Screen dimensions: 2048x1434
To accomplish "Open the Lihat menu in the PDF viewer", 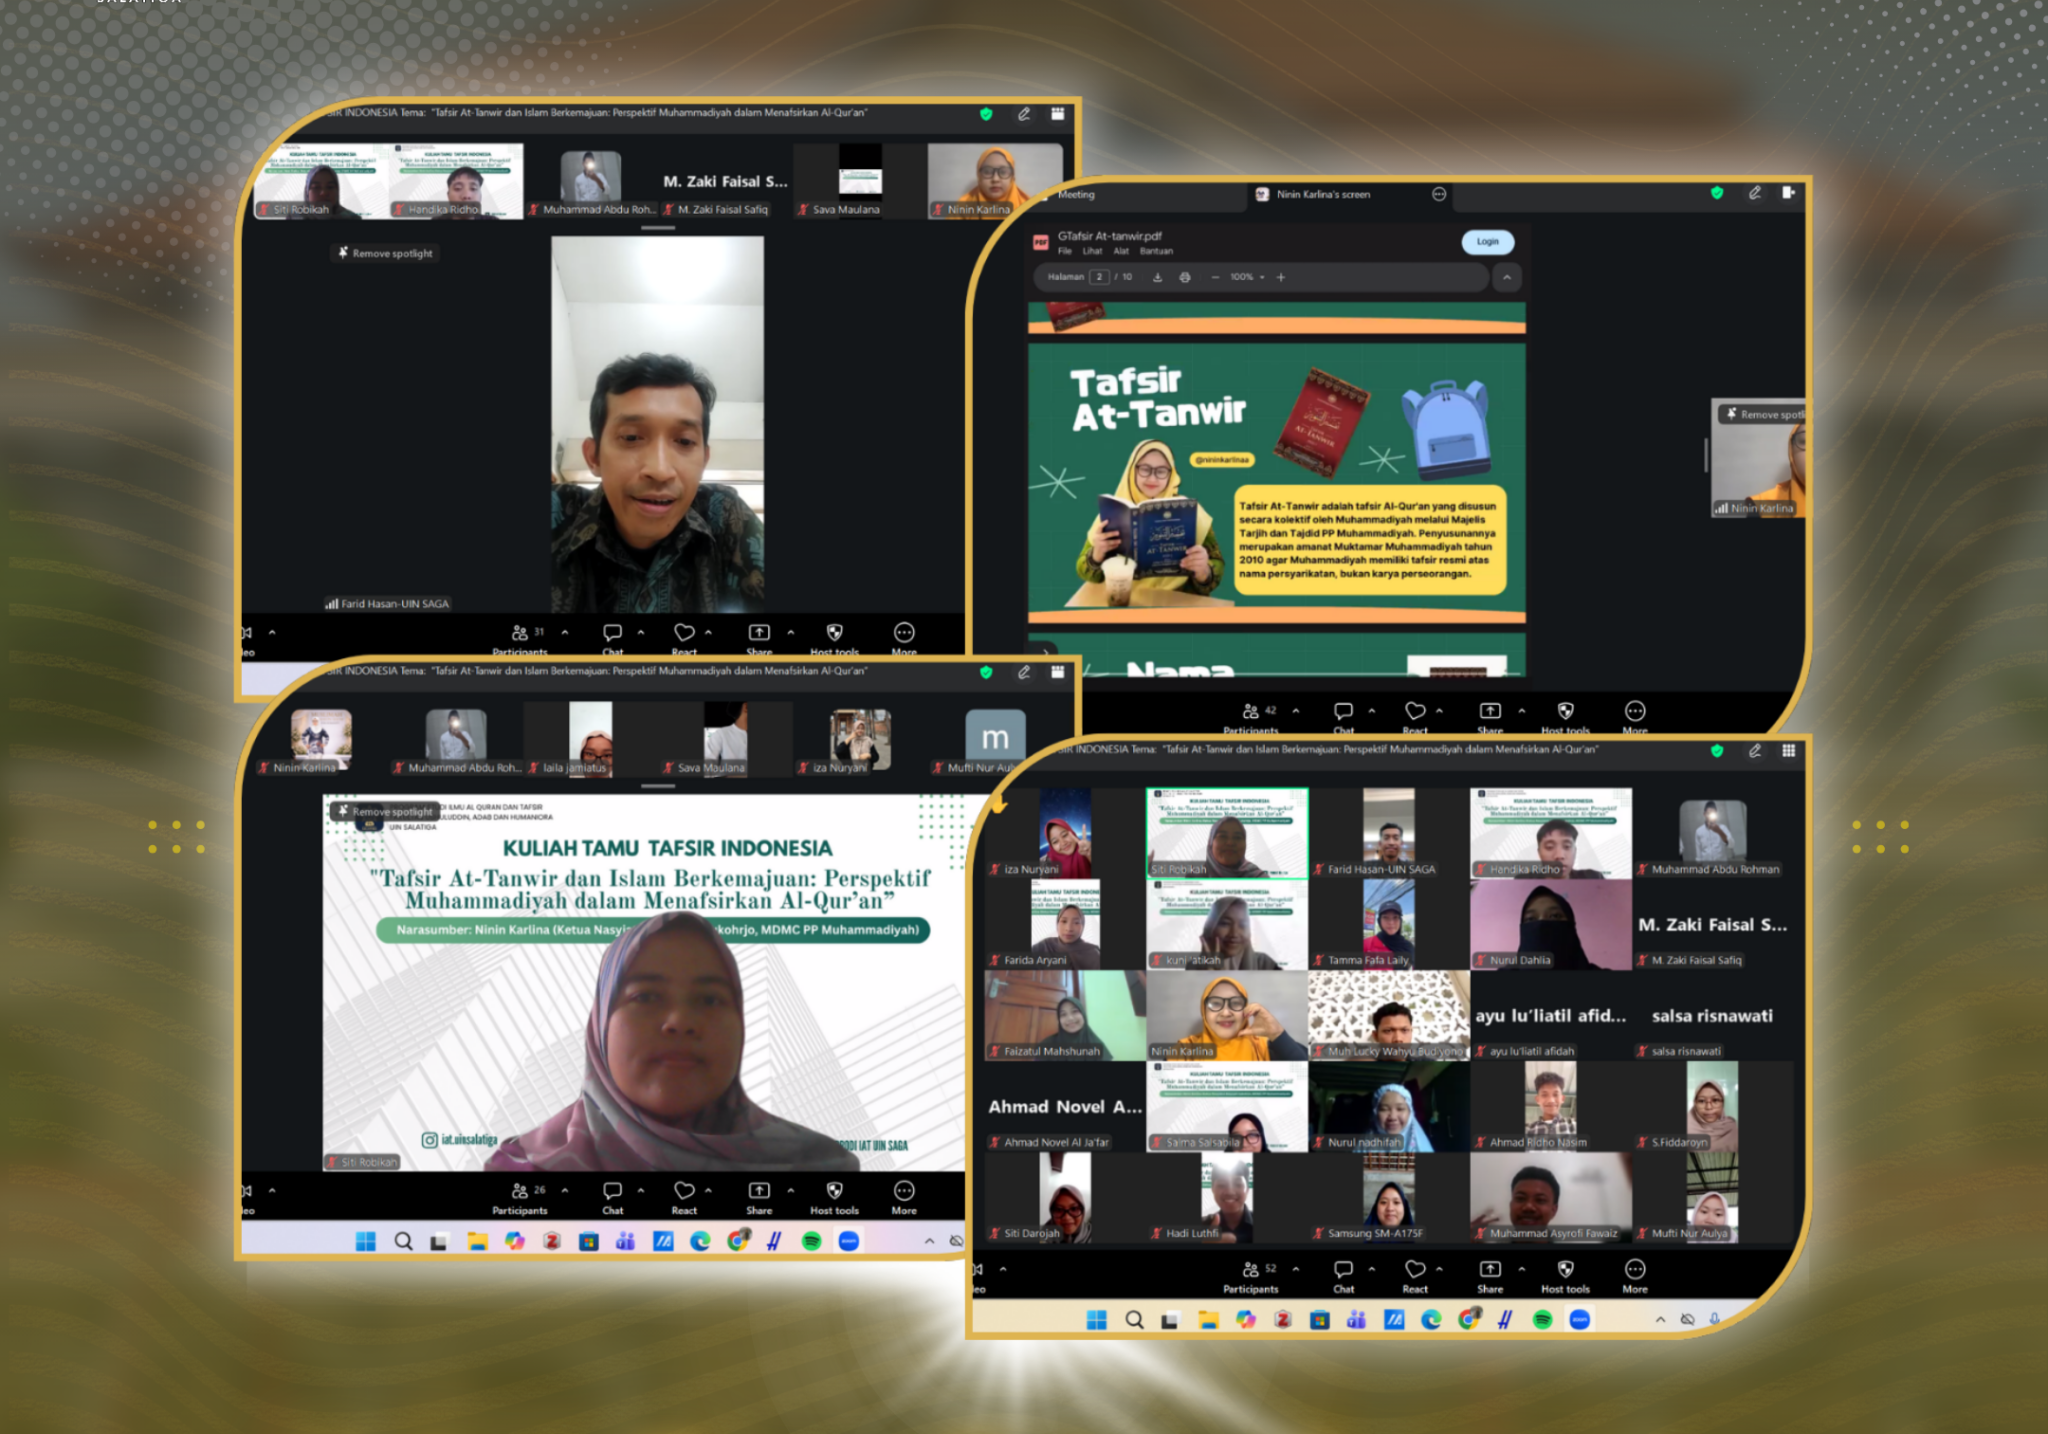I will pyautogui.click(x=1092, y=251).
